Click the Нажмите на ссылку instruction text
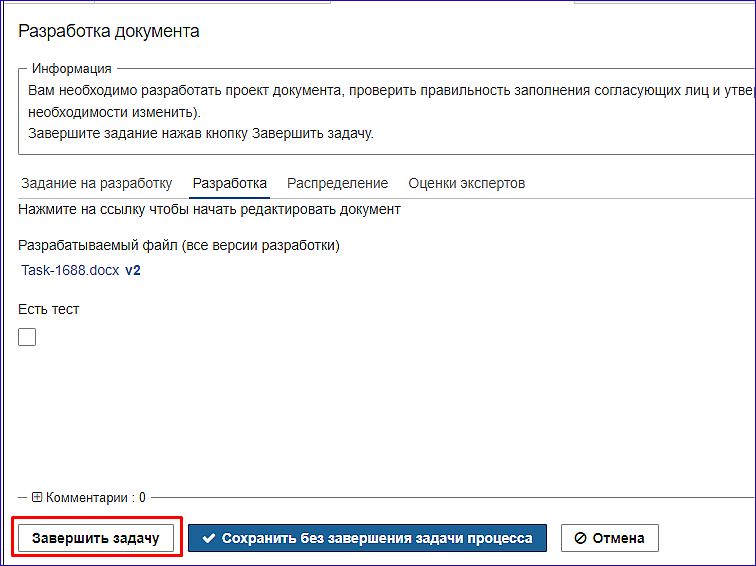 pos(209,210)
